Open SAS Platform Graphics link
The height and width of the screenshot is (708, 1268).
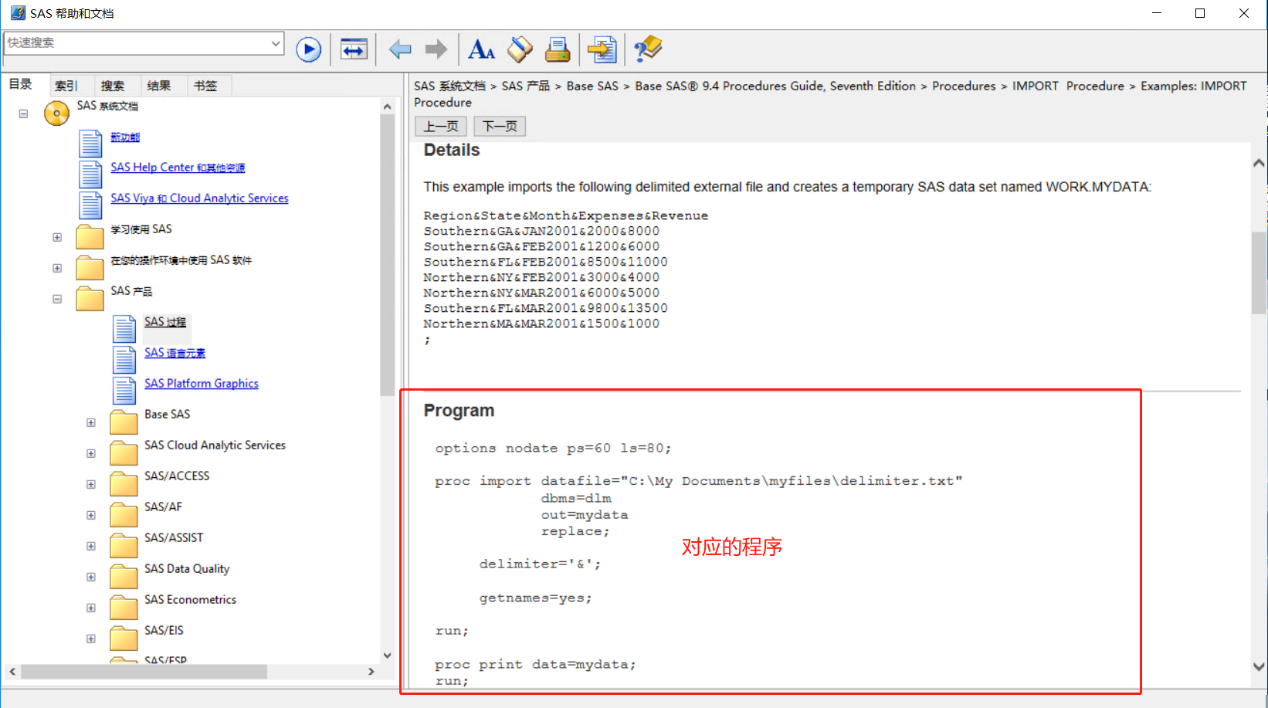[201, 384]
